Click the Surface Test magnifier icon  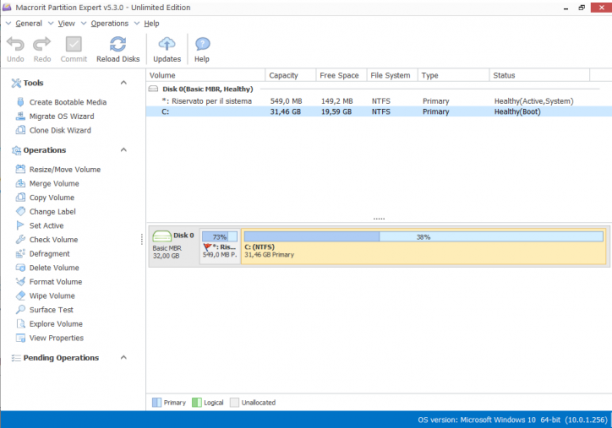(x=20, y=309)
